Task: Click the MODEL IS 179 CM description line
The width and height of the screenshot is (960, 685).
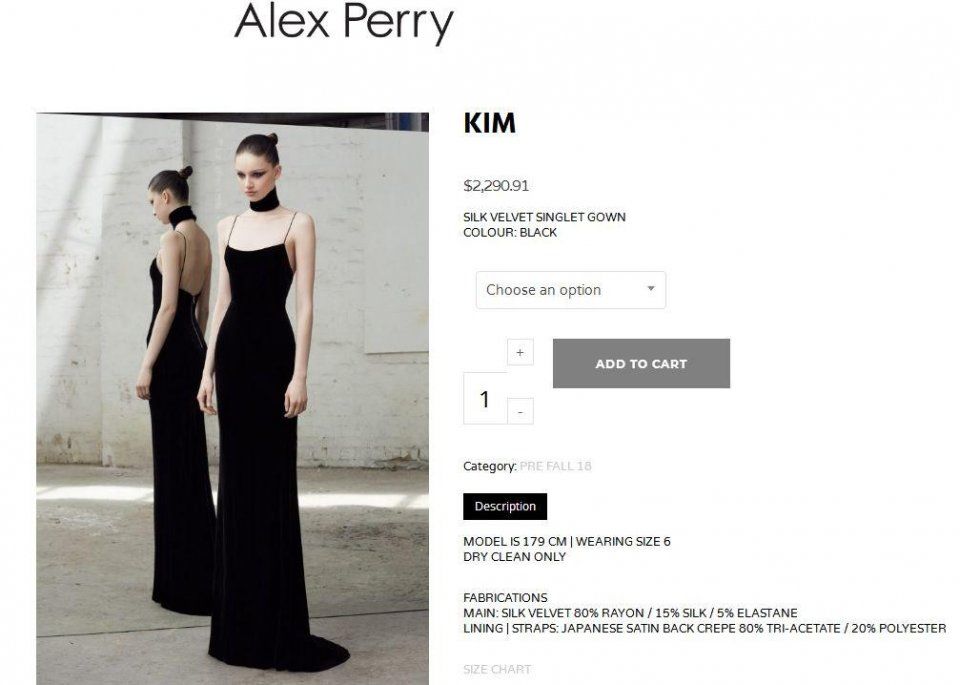Action: point(567,541)
